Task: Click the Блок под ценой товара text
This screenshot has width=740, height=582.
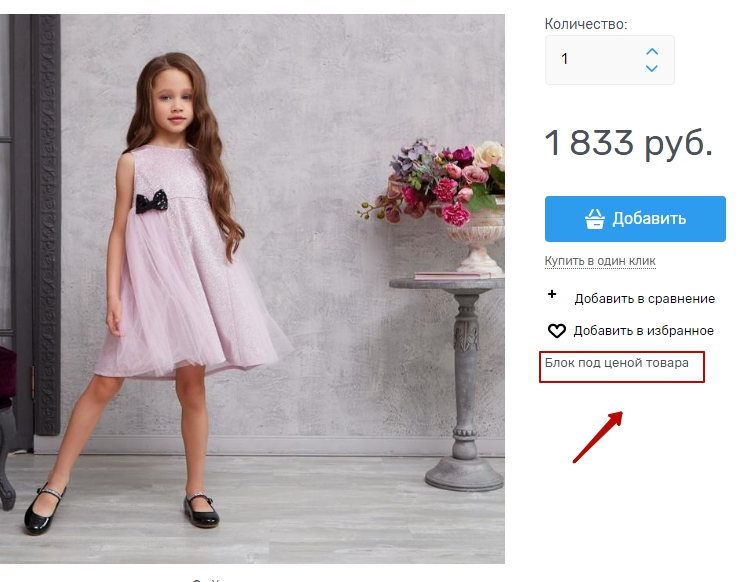Action: [617, 363]
